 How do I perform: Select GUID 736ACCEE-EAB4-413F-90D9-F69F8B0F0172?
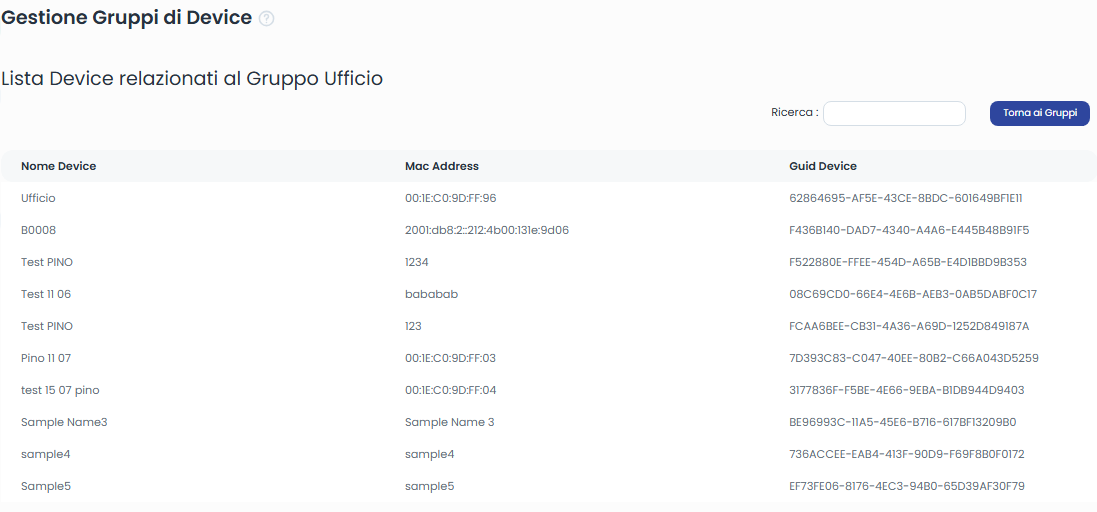(907, 454)
